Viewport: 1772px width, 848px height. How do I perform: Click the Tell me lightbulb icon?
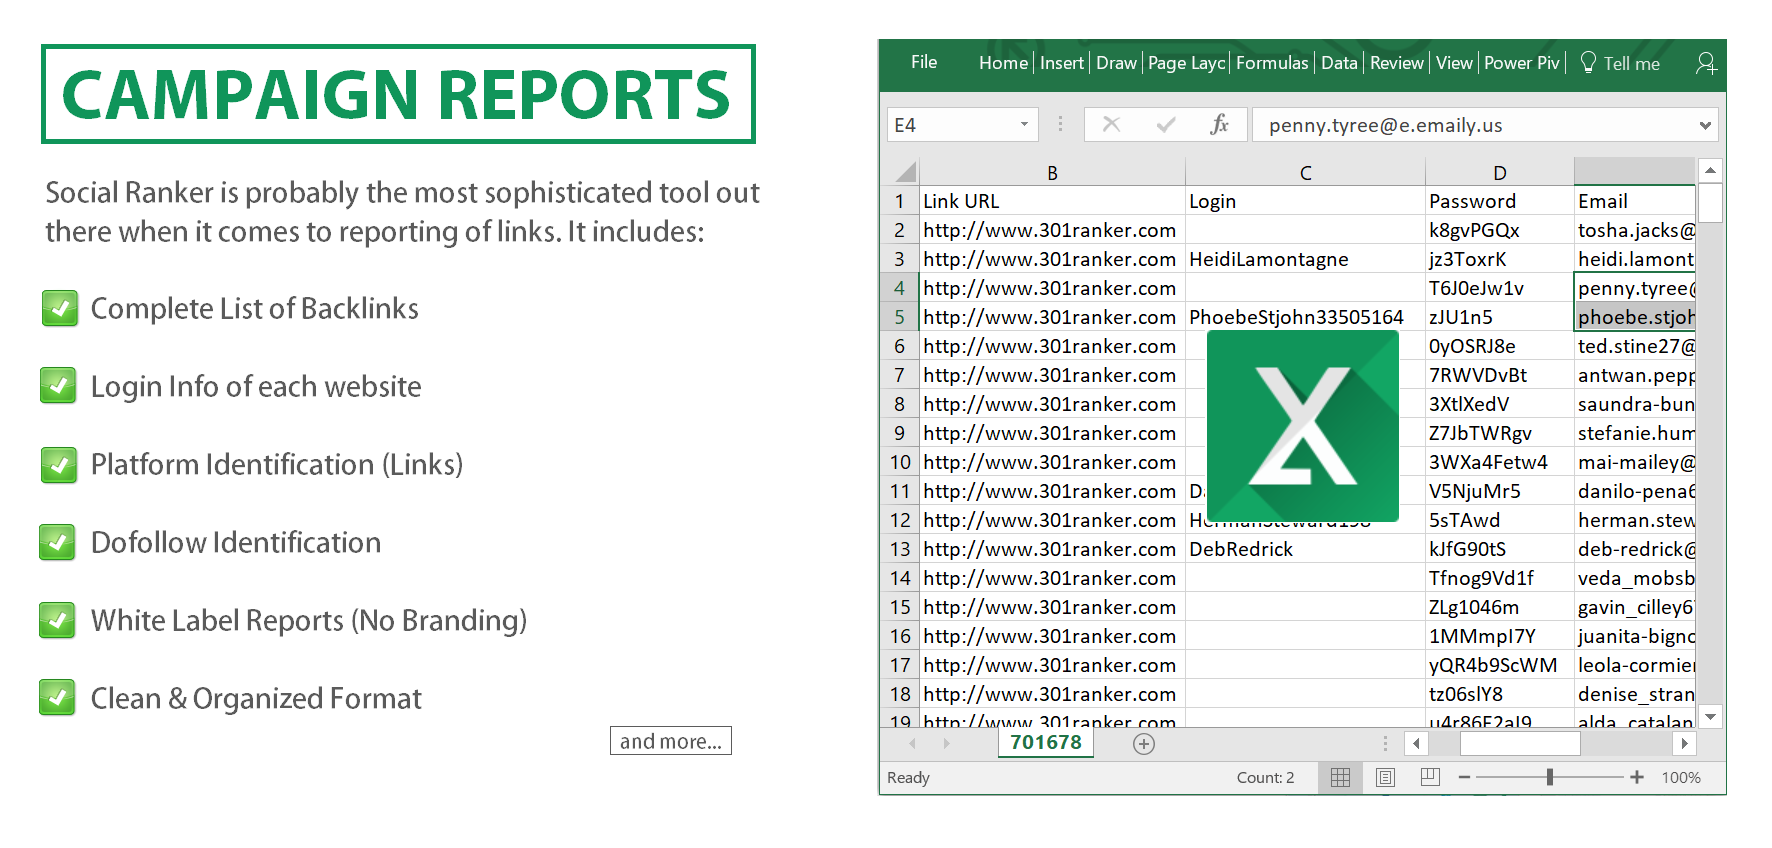click(1588, 63)
